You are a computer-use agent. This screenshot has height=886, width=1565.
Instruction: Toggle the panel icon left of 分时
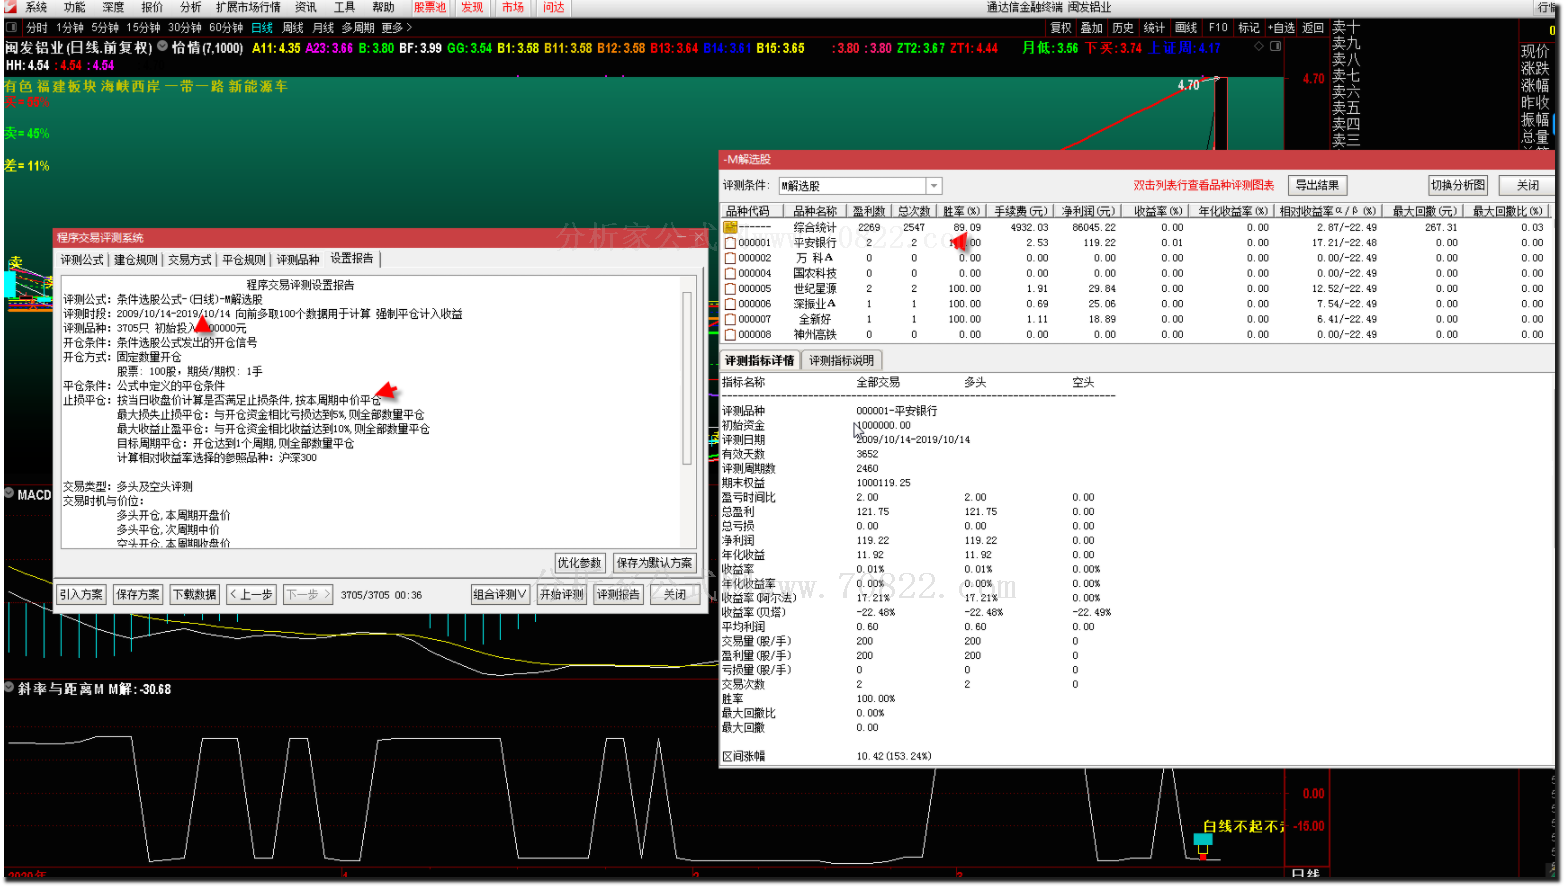click(x=12, y=28)
